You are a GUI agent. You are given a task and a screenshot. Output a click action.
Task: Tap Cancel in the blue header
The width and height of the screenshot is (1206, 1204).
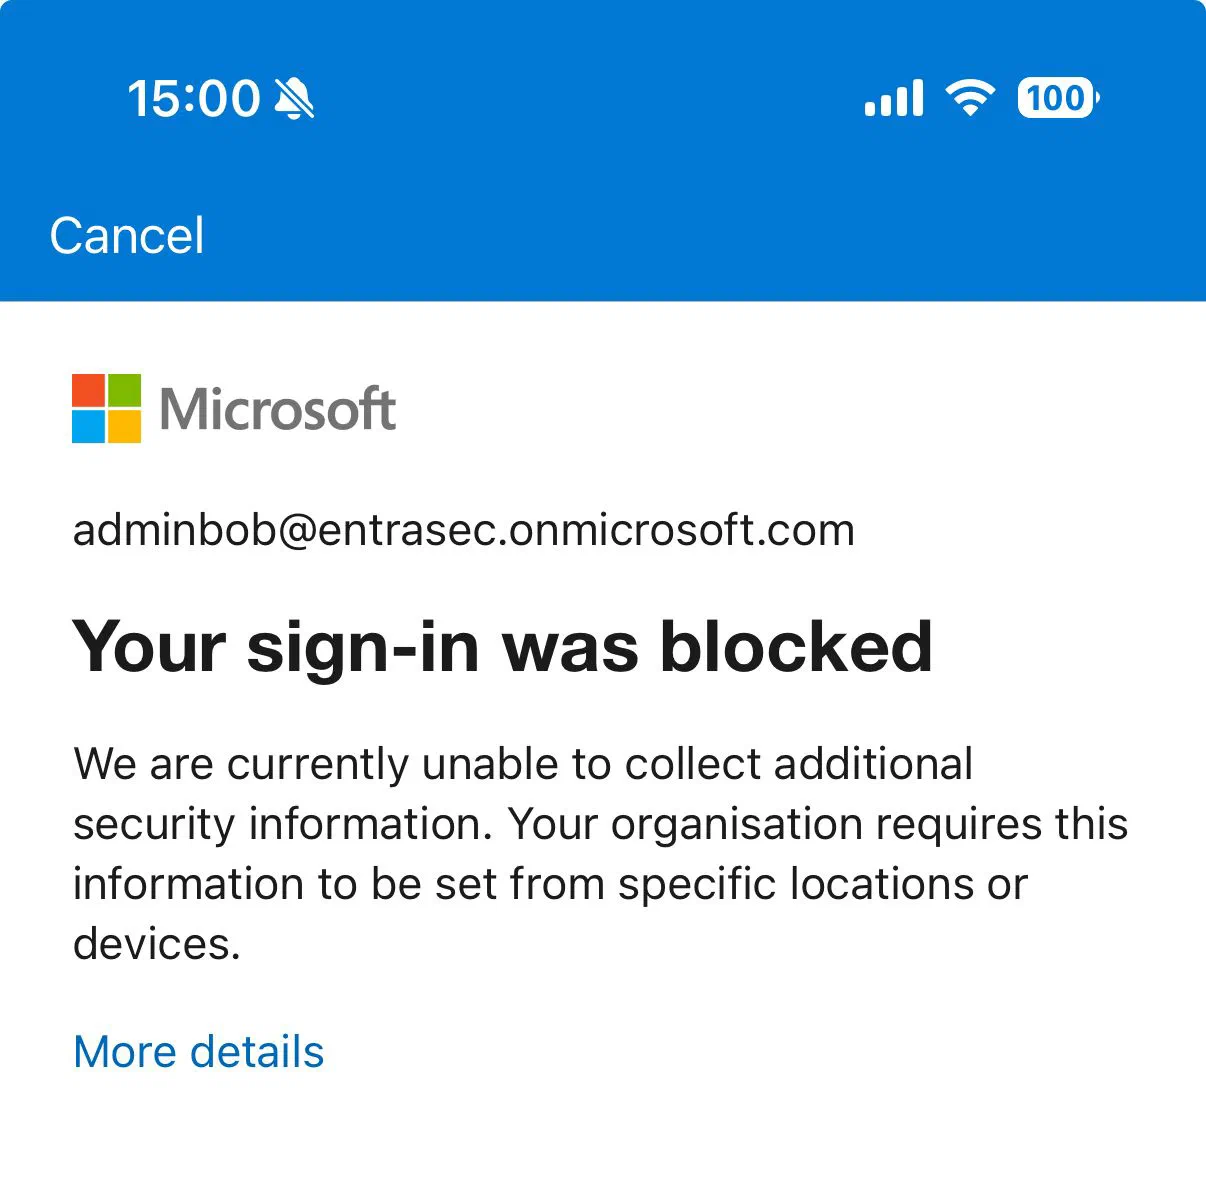pos(127,236)
